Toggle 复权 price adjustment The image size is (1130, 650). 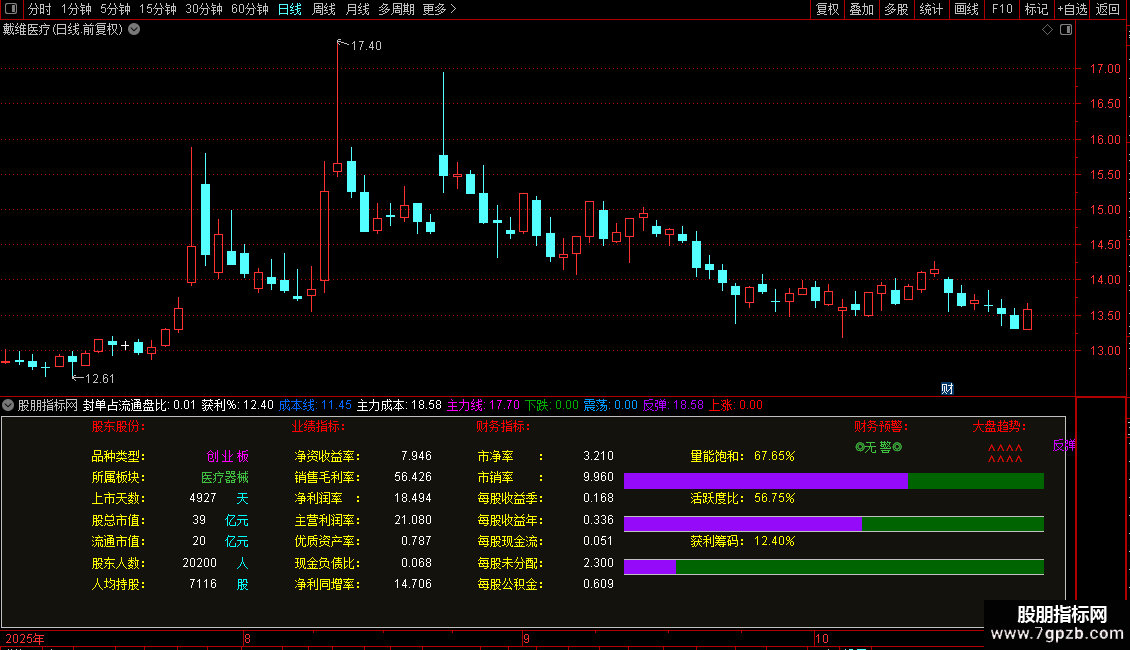tap(827, 9)
